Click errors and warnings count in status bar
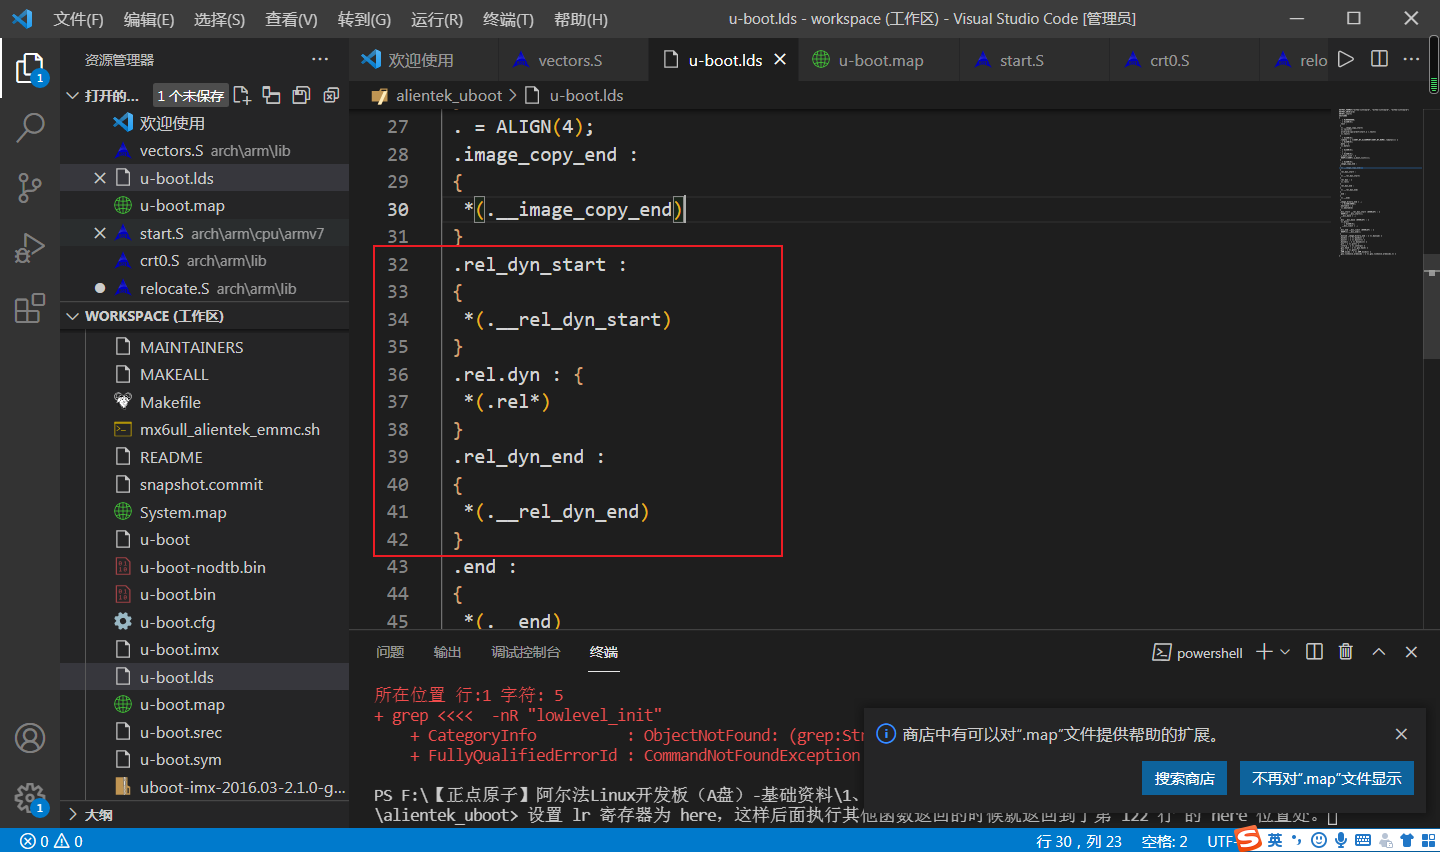The height and width of the screenshot is (852, 1440). (51, 841)
